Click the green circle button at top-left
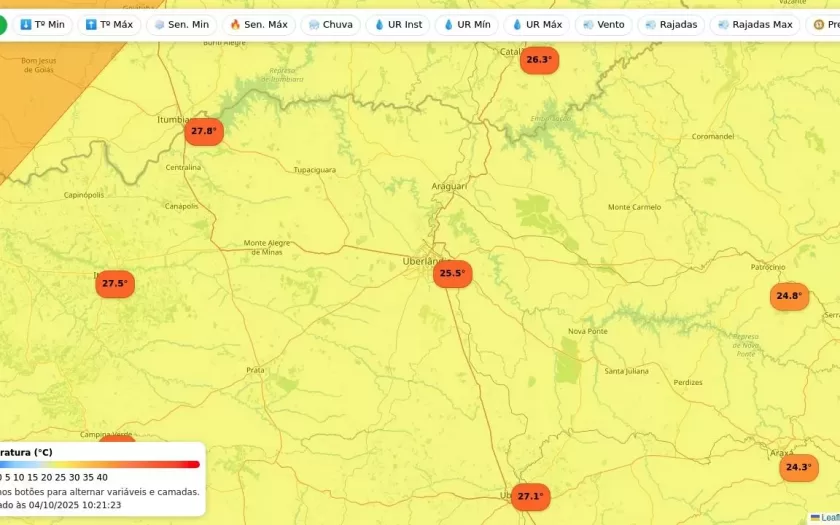 click(x=2, y=24)
